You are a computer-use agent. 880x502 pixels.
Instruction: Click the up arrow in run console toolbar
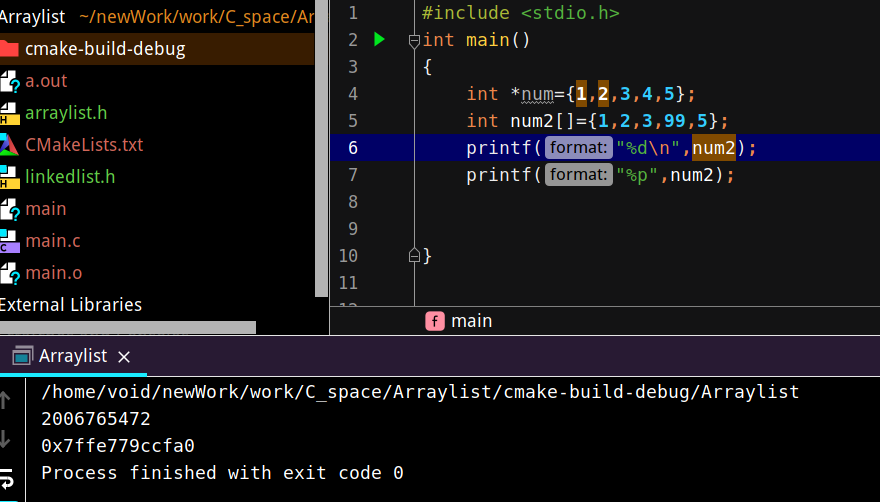click(x=5, y=400)
